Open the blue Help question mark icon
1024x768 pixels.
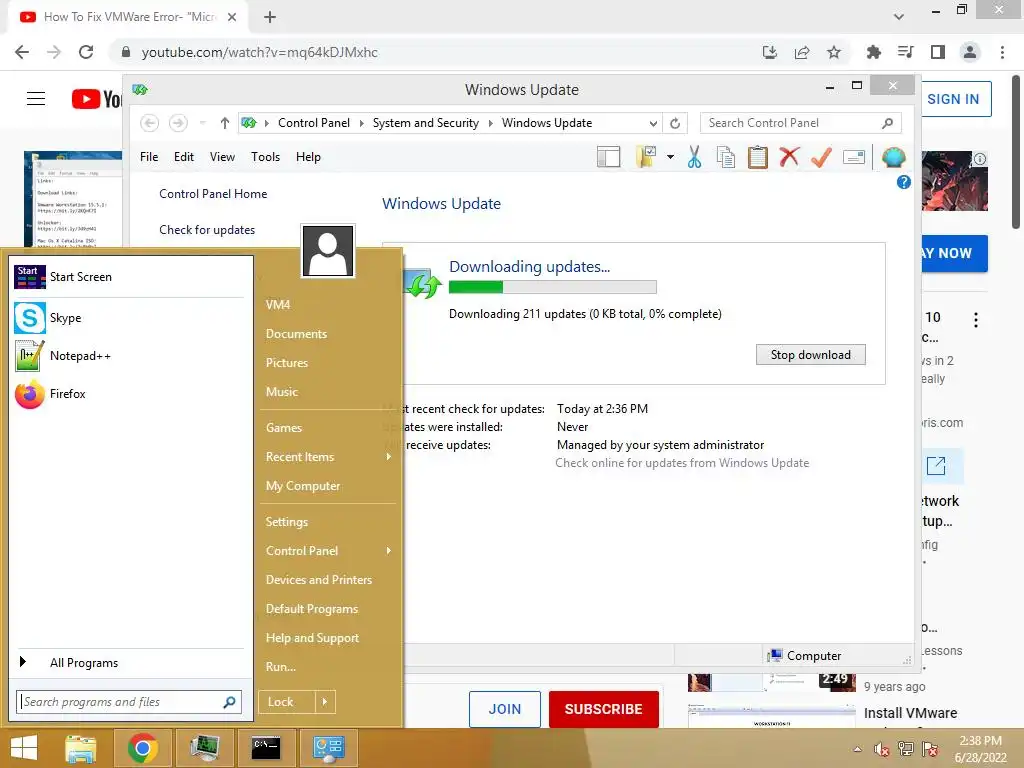(x=904, y=182)
